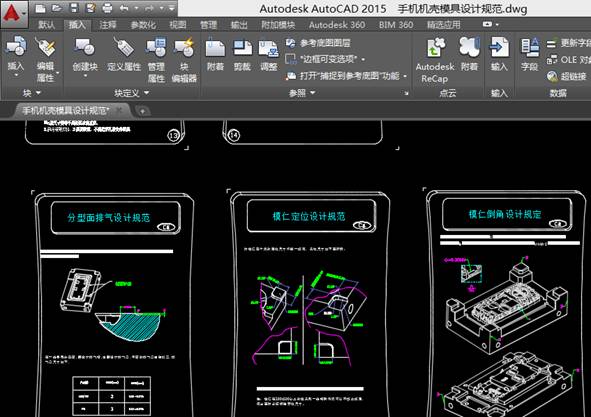This screenshot has height=417, width=591.
Task: Switch to the 默认 ribbon tab
Action: (46, 25)
